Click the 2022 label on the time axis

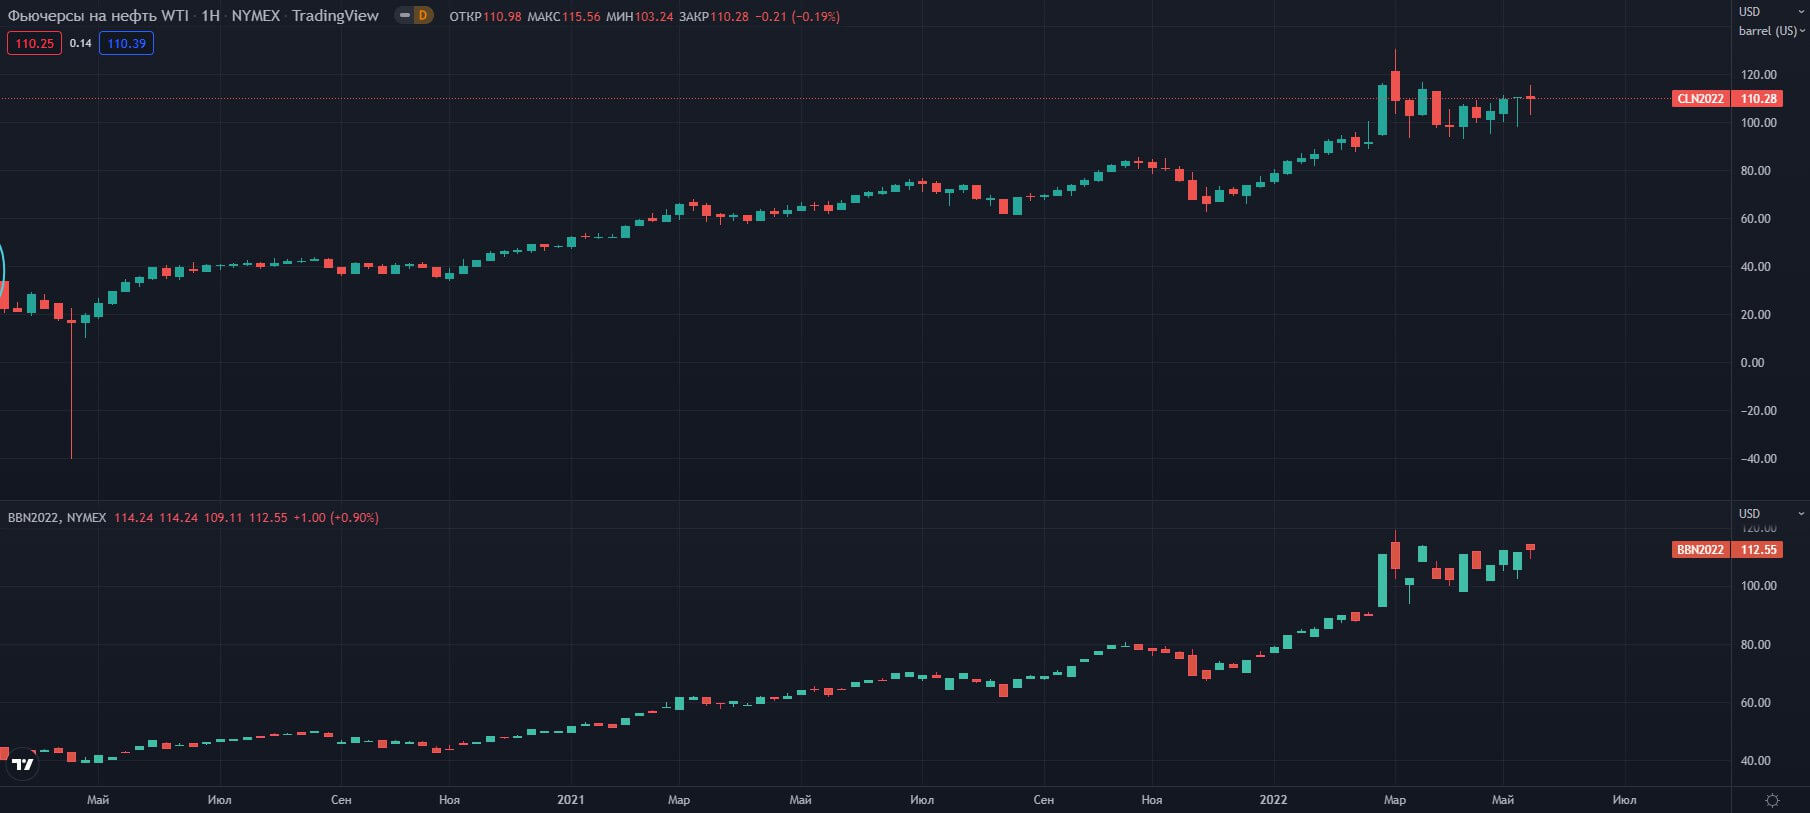[1273, 800]
